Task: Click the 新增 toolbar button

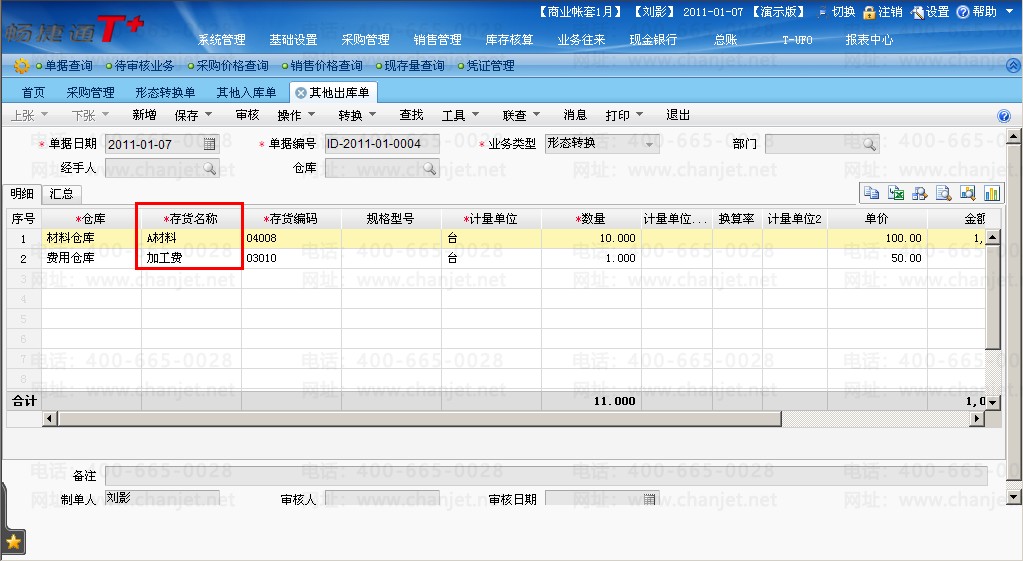Action: (144, 115)
